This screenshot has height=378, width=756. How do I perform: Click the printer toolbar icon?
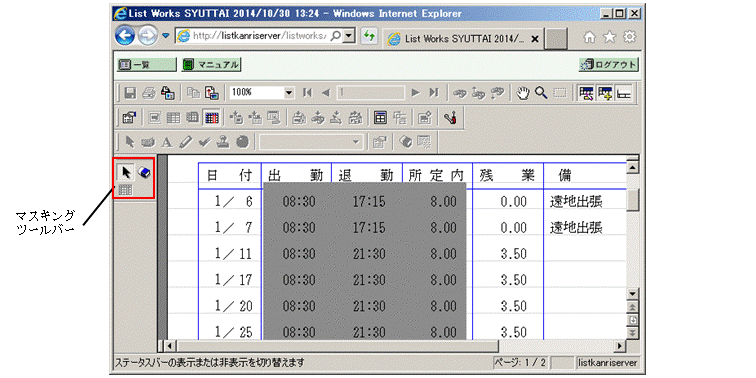click(148, 93)
